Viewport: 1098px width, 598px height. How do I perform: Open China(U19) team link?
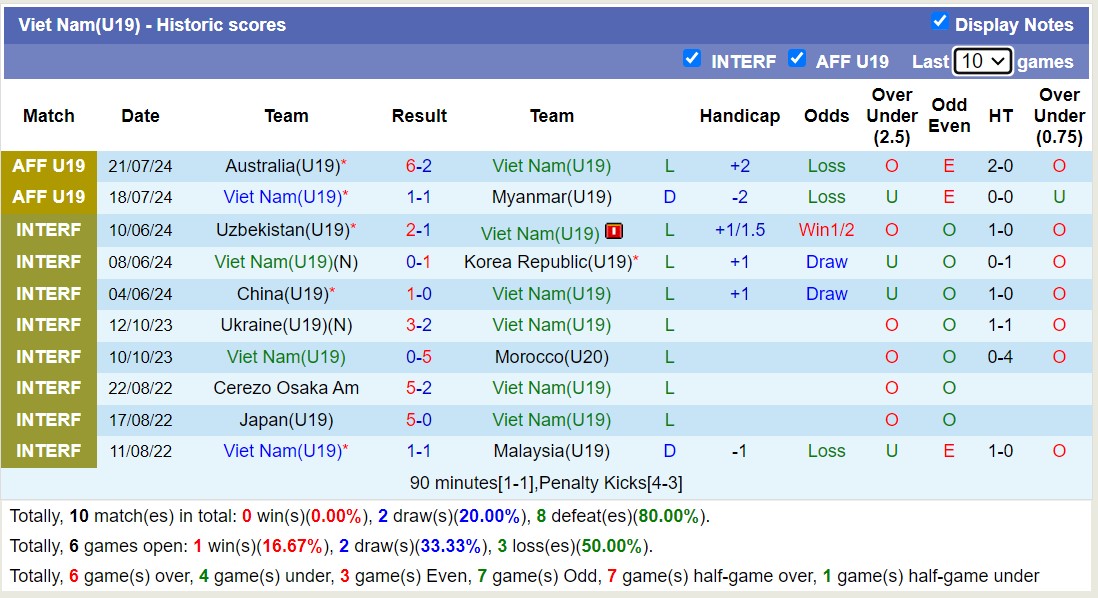tap(281, 294)
